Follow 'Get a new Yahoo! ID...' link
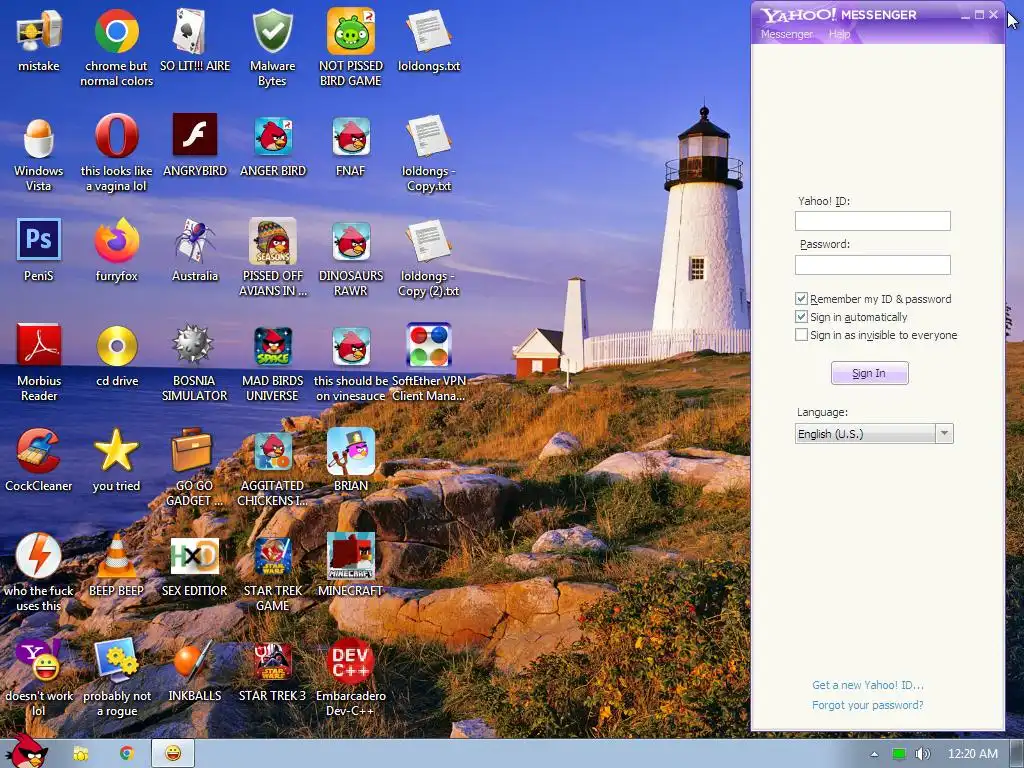Image resolution: width=1024 pixels, height=768 pixels. (x=867, y=685)
